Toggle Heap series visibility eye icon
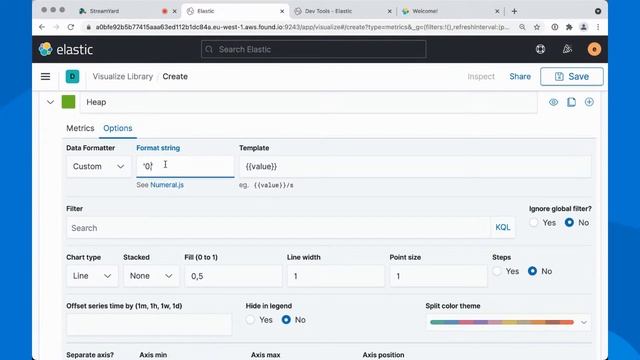This screenshot has width=640, height=360. pos(553,102)
